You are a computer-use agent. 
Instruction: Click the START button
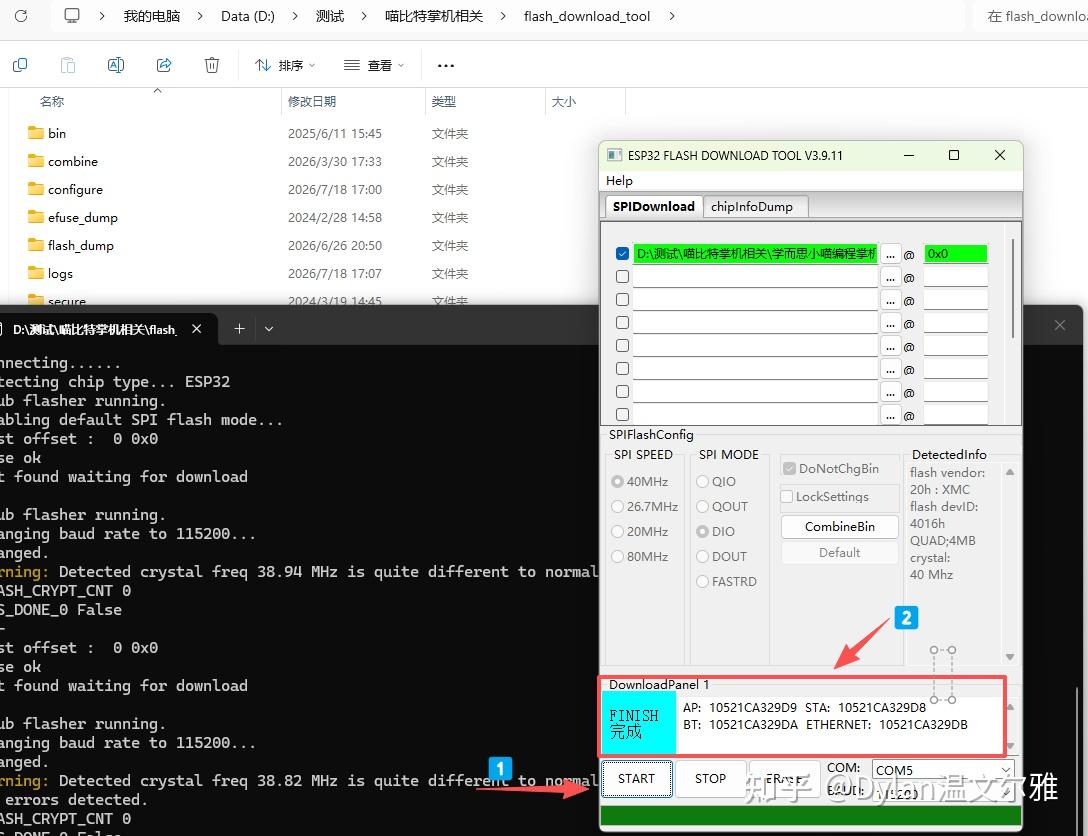(x=636, y=778)
